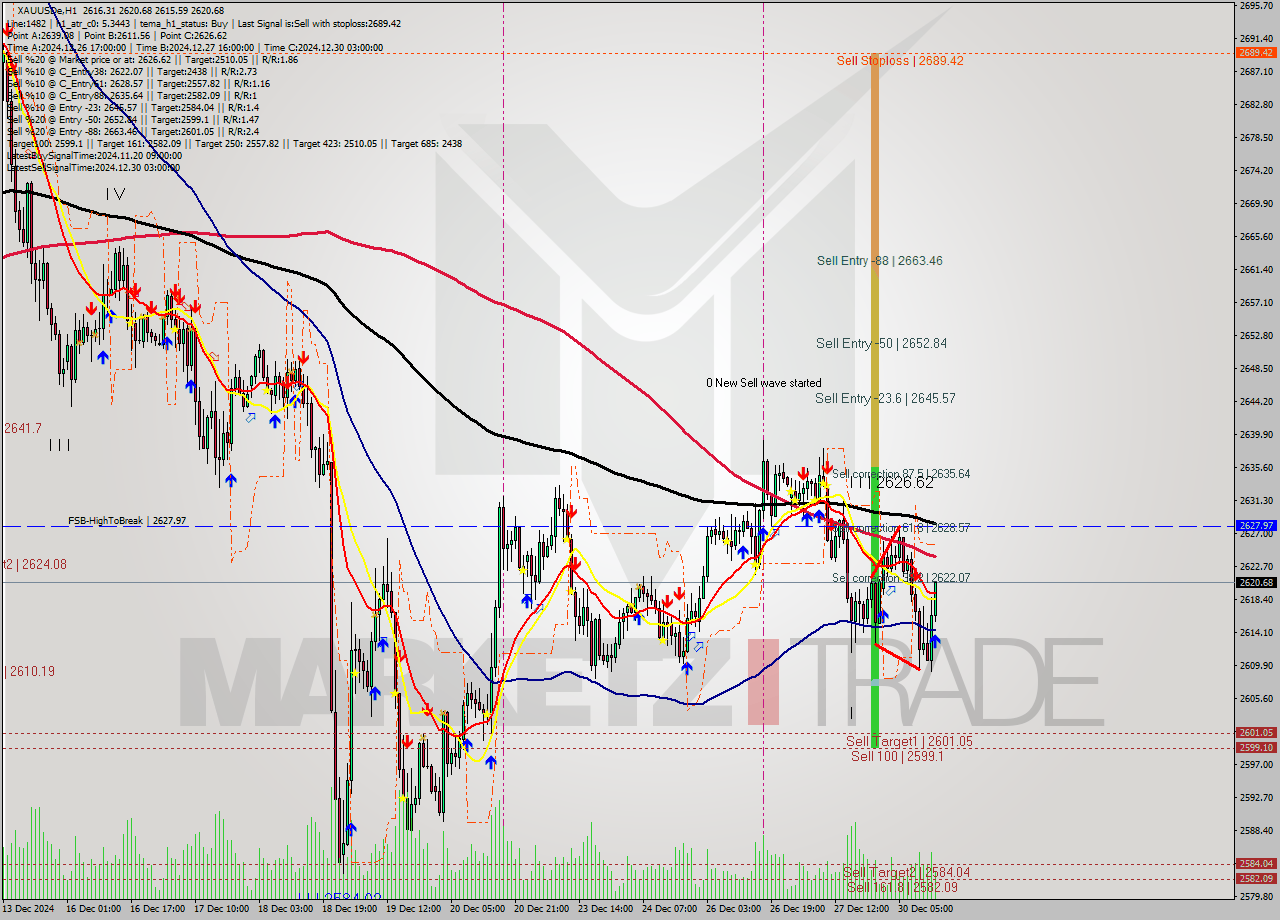Click the '18 Dec 03:00' time axis label
Screen dimensions: 1280x920
(x=285, y=909)
